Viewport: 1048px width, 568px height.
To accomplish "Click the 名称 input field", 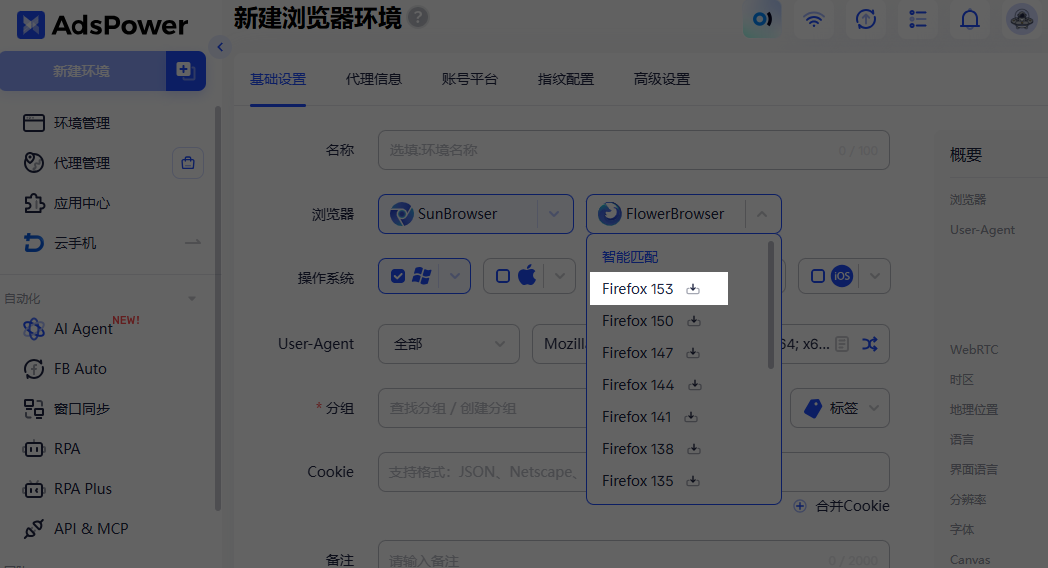I will [634, 150].
